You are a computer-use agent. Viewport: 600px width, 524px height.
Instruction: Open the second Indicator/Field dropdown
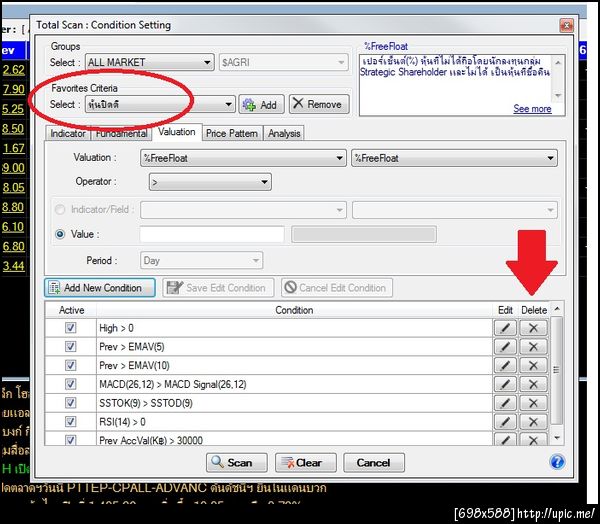(x=455, y=210)
